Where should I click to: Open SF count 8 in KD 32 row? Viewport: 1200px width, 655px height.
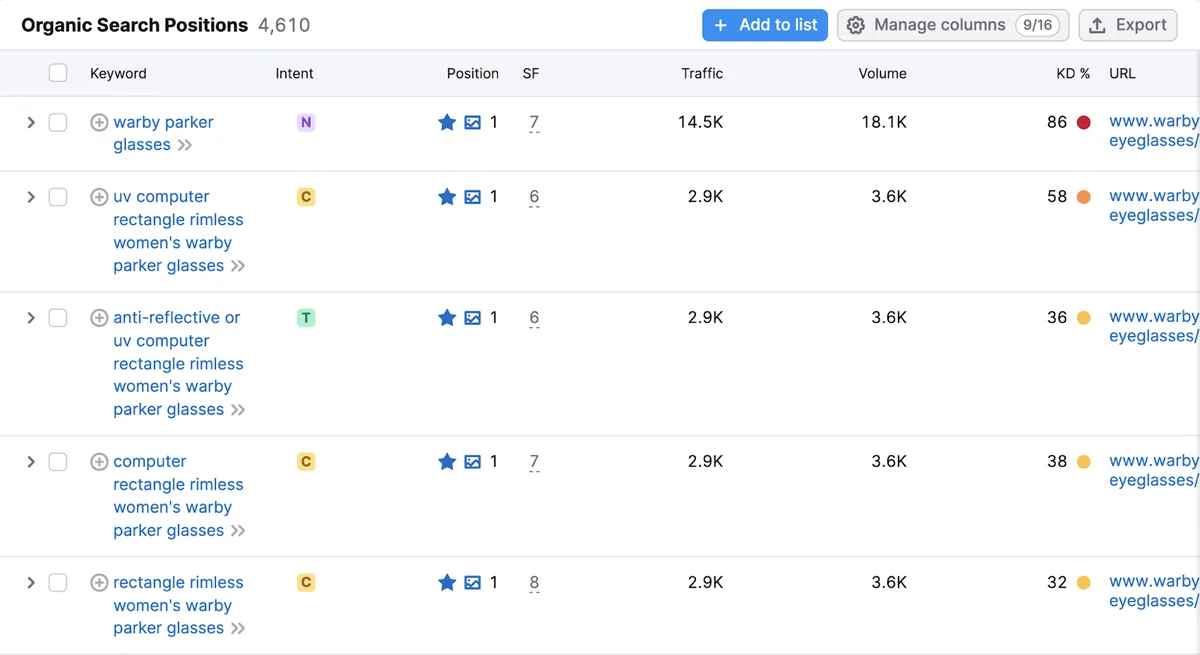tap(534, 583)
